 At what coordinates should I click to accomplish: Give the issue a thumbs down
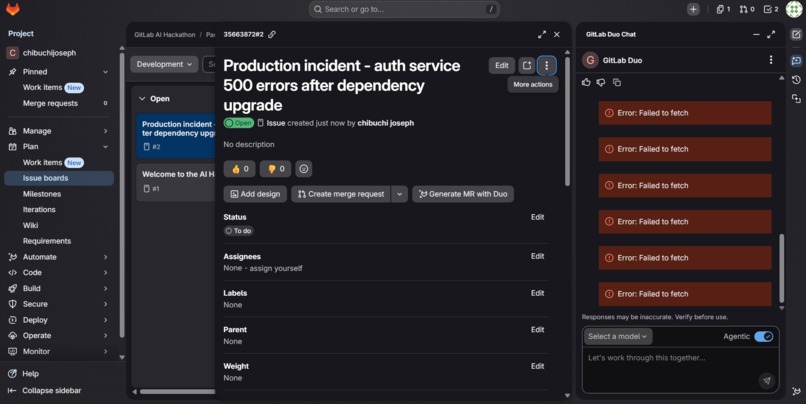click(x=276, y=169)
